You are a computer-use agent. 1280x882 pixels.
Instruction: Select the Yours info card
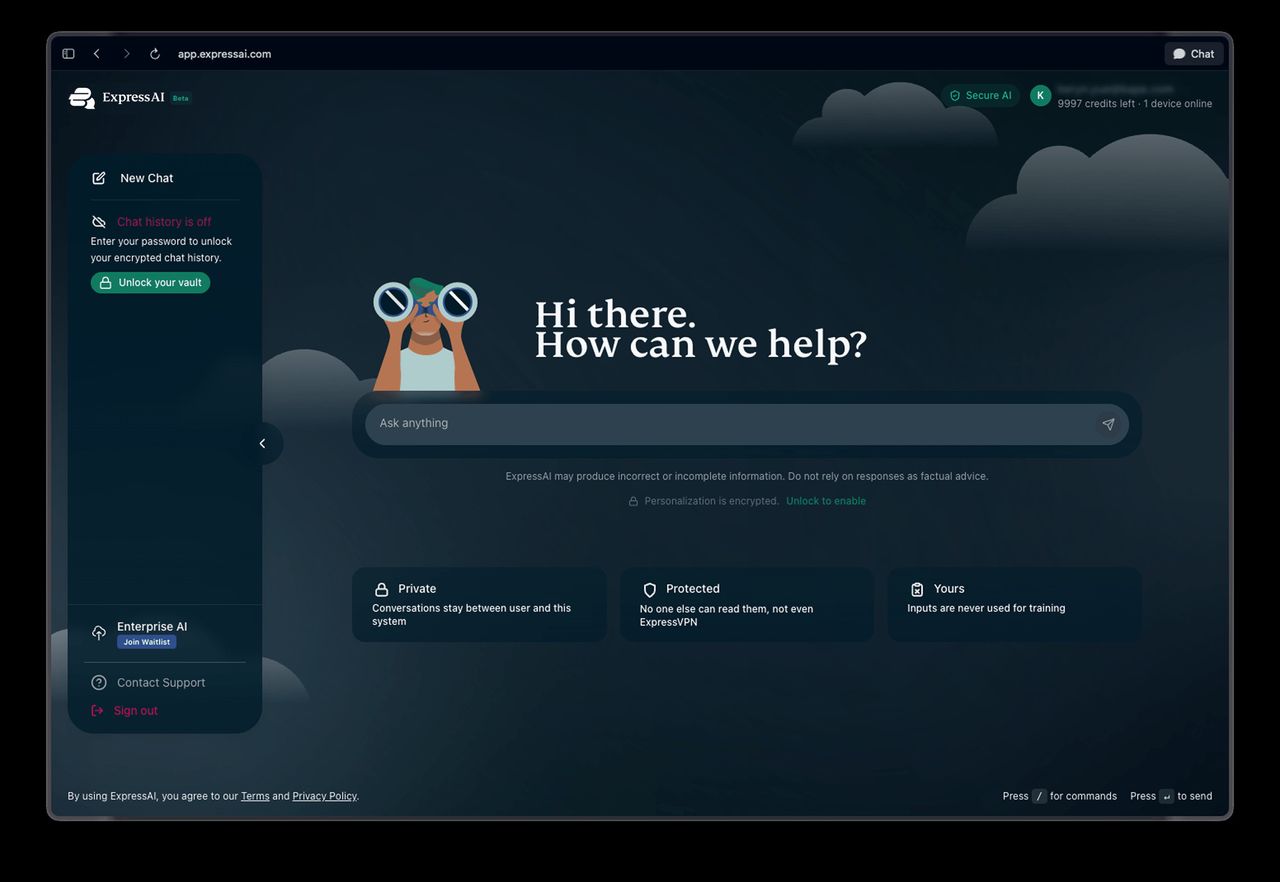1015,605
